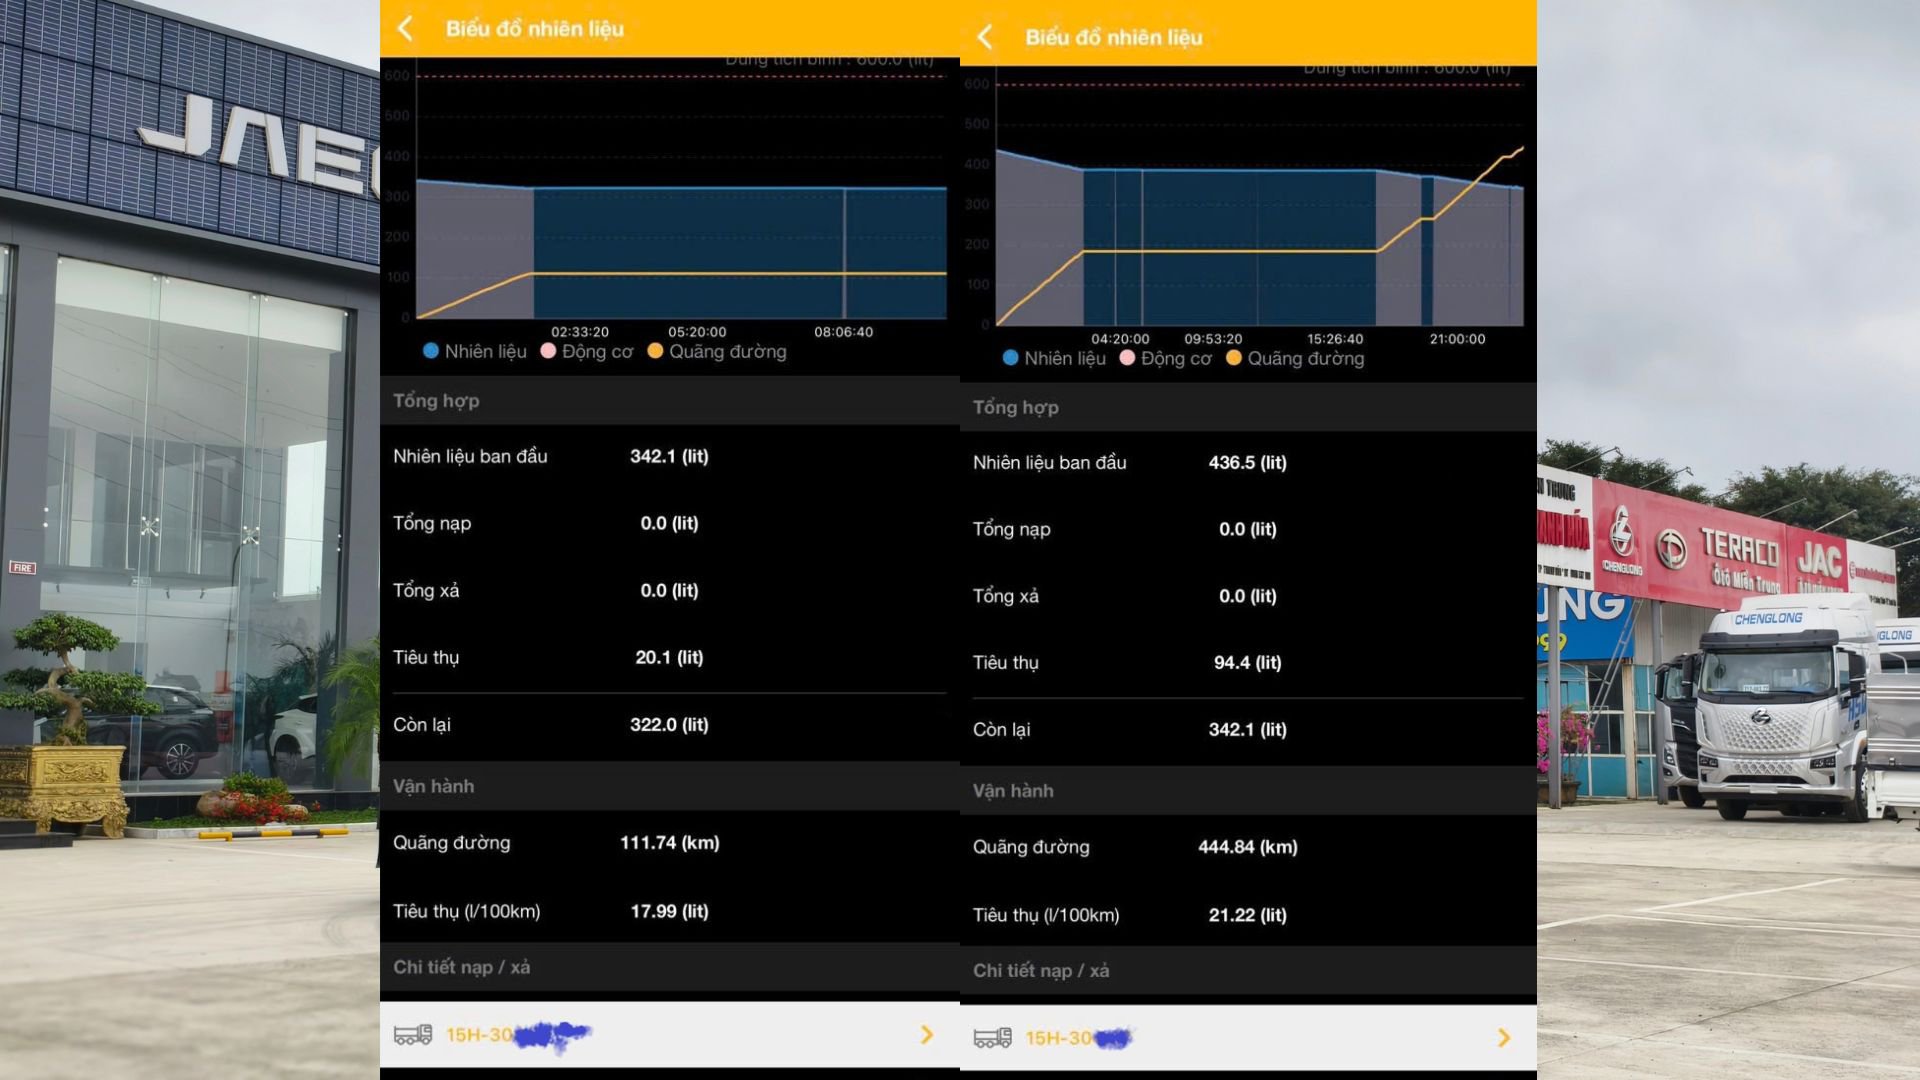Open right vehicle plate 15H-30 link
The height and width of the screenshot is (1080, 1920).
(x=1059, y=1038)
